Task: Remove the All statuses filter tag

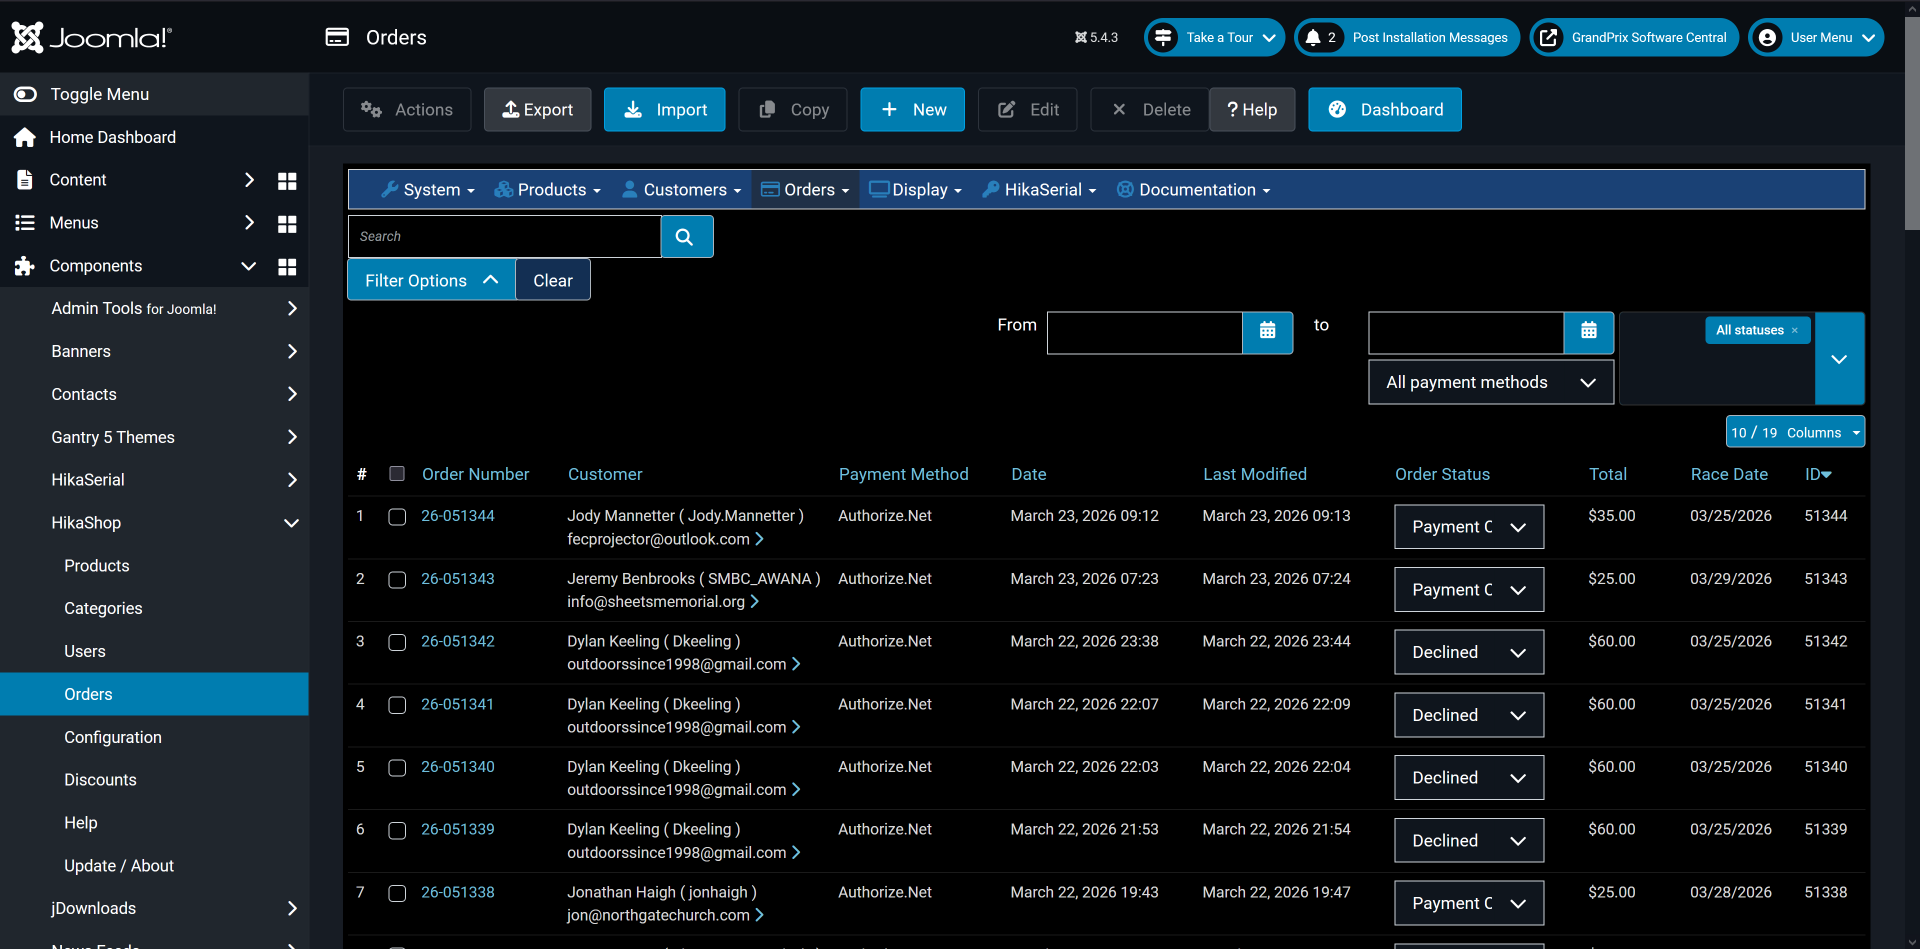Action: click(x=1795, y=331)
